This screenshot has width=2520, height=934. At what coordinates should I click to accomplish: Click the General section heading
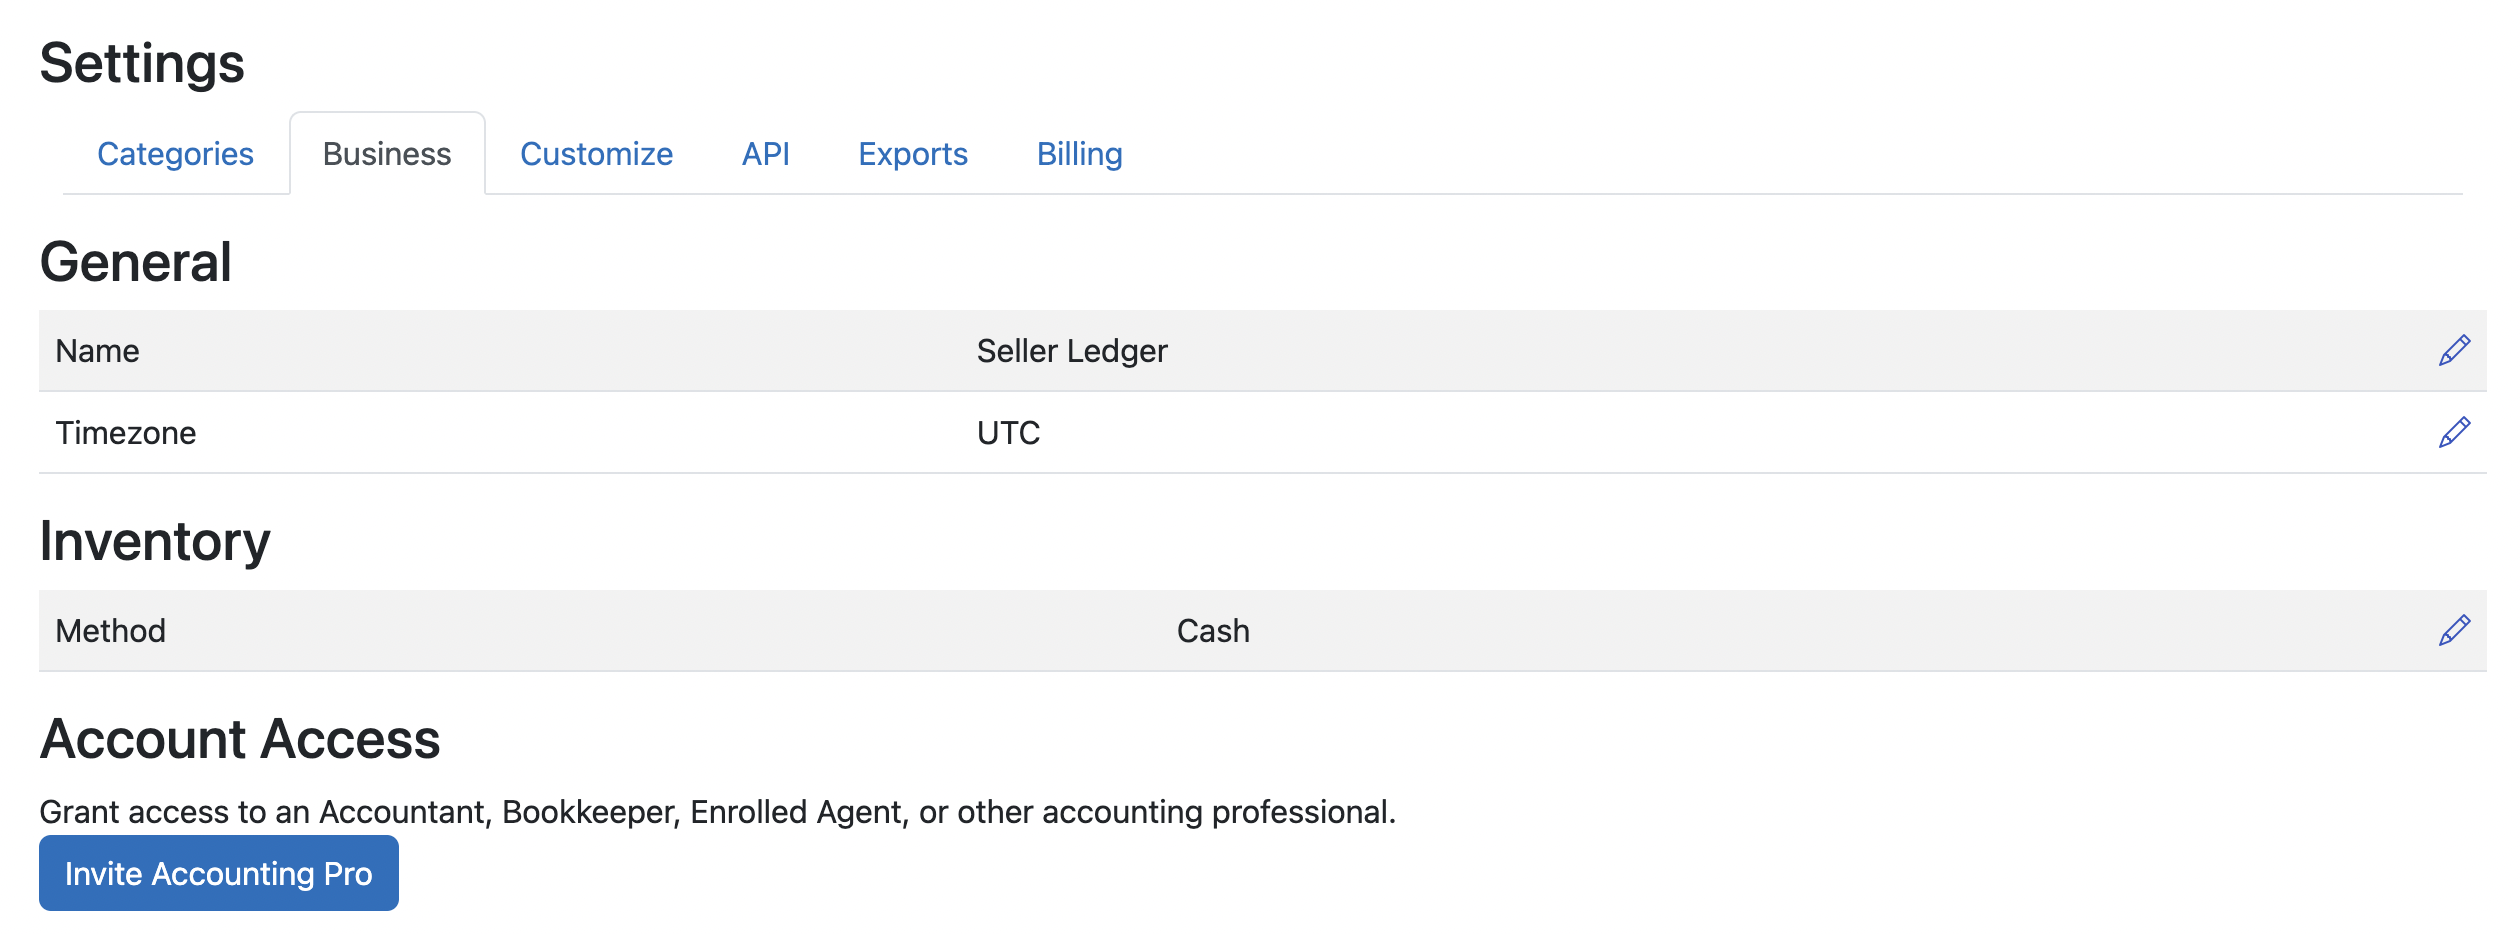point(135,261)
